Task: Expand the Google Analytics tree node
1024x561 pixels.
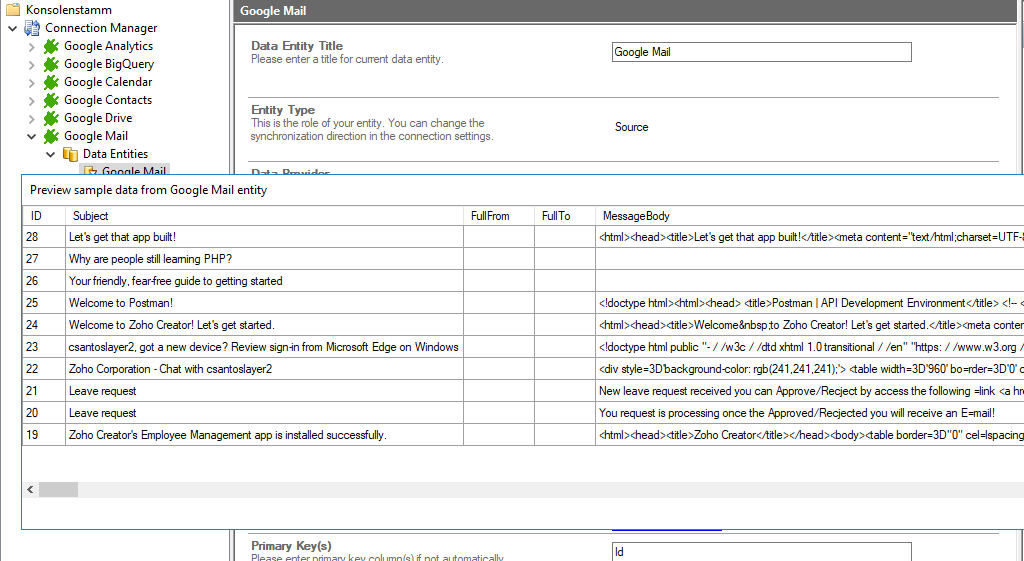Action: click(x=31, y=46)
